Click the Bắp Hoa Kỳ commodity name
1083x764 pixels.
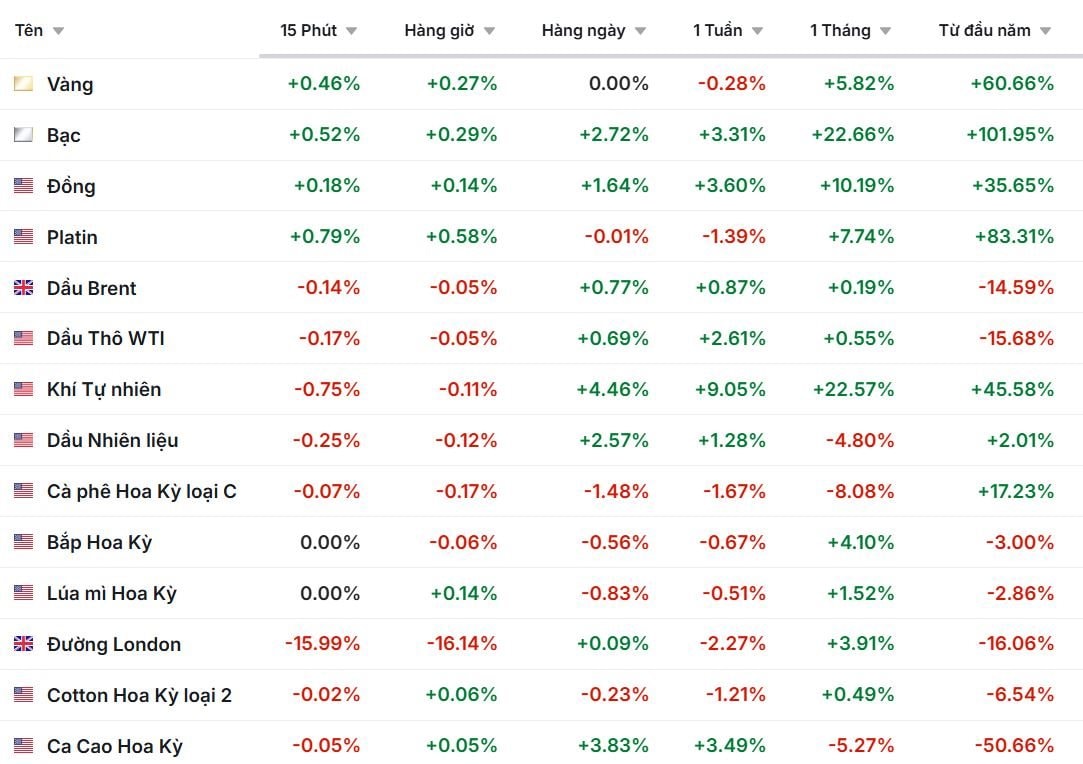point(99,542)
